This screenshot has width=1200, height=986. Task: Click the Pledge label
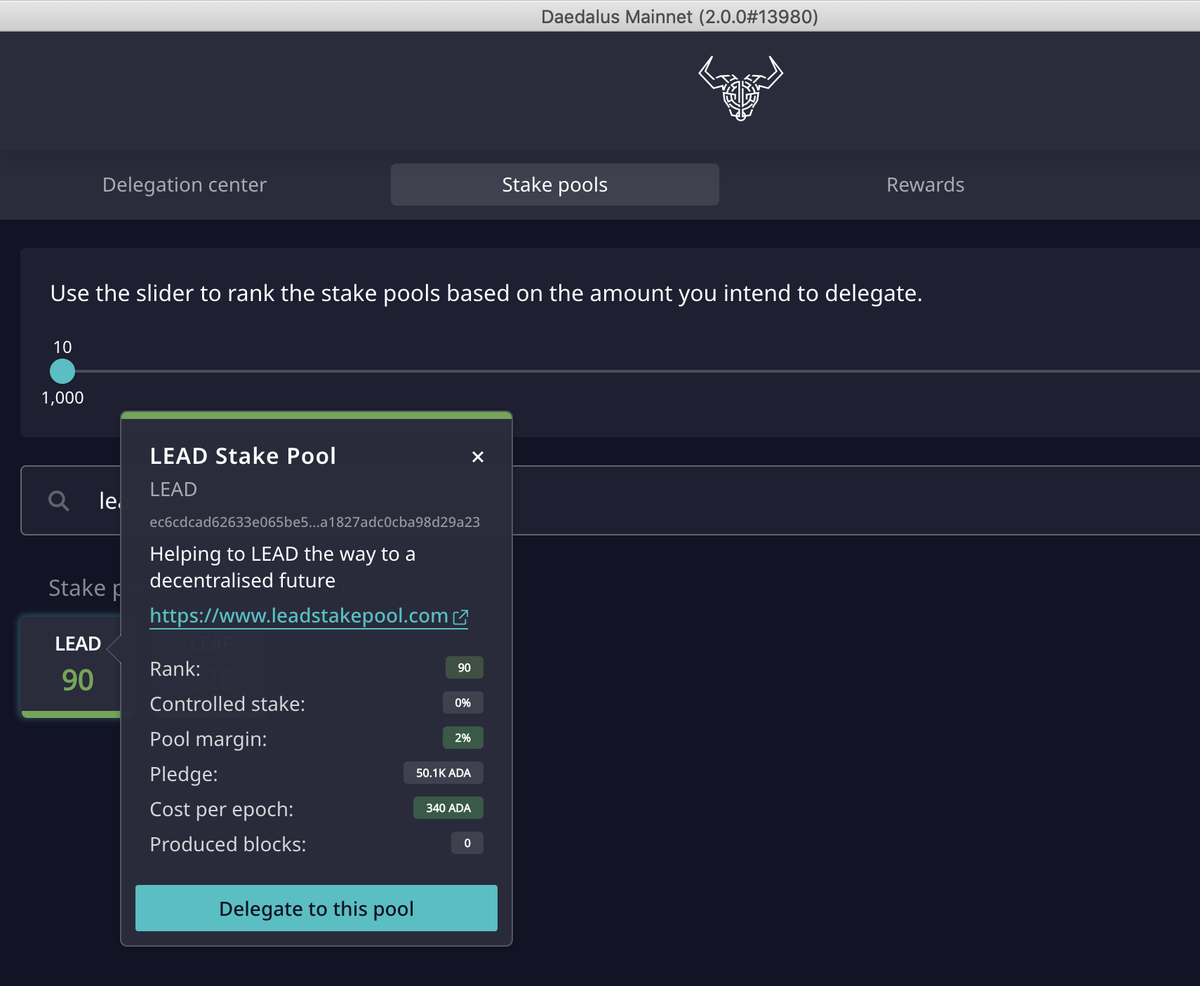(183, 774)
